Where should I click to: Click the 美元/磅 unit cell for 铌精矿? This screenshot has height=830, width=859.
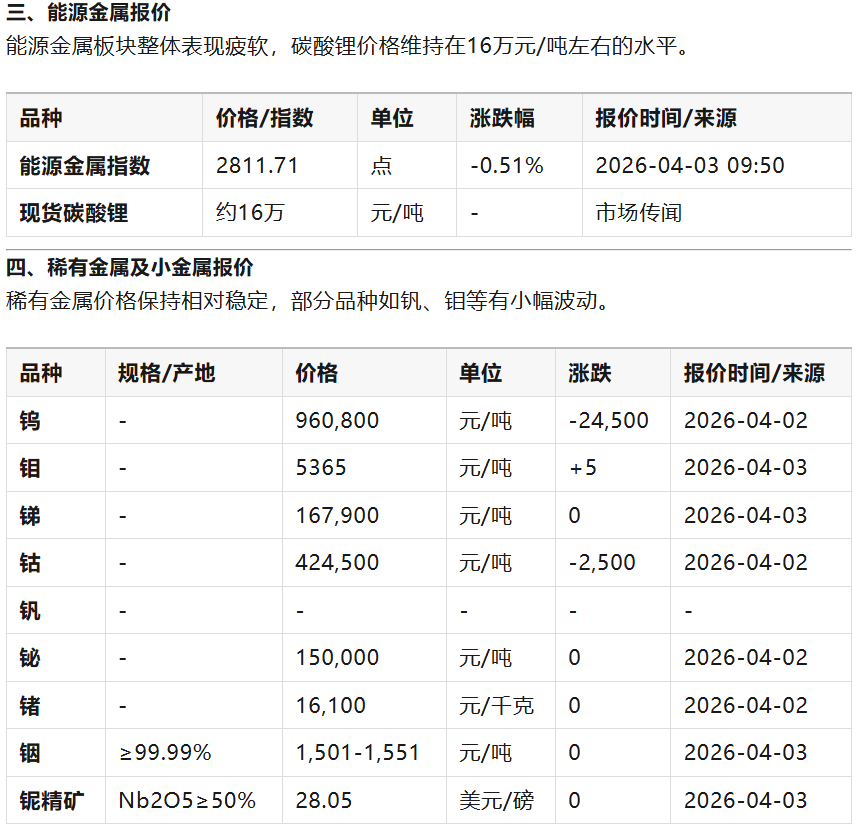click(x=496, y=801)
